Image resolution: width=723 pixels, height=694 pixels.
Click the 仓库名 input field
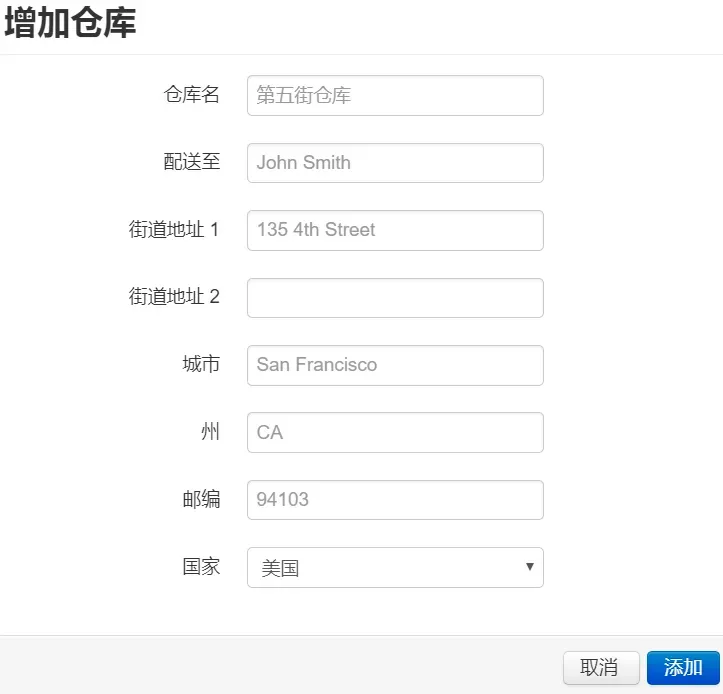pyautogui.click(x=395, y=95)
